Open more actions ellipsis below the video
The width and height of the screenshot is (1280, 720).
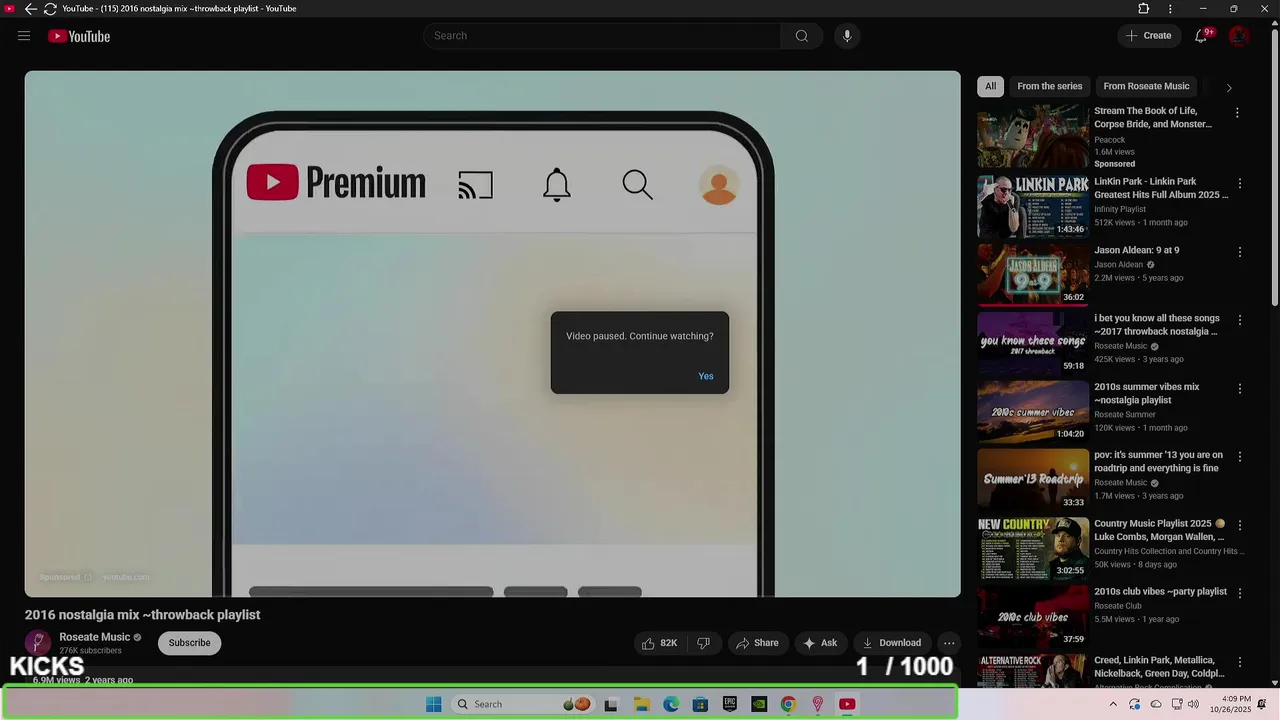tap(949, 643)
